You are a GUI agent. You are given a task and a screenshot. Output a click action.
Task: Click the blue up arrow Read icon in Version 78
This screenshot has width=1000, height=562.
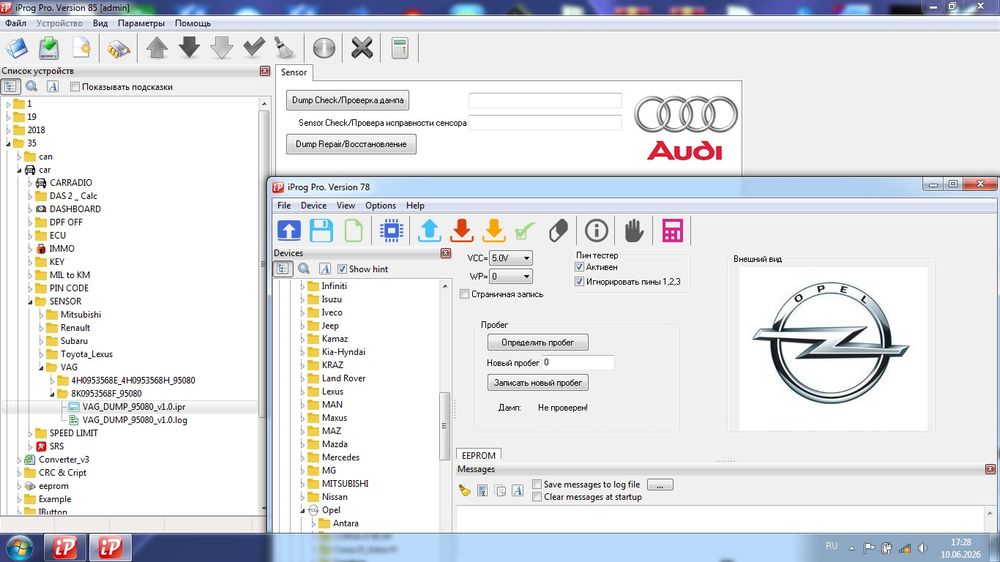(x=429, y=231)
